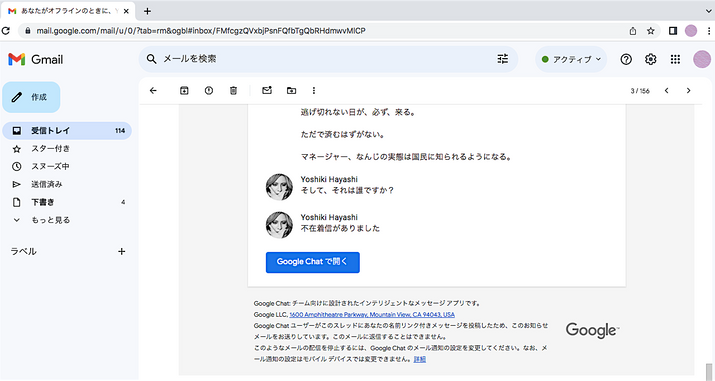Bookmark this page with star icon

[x=651, y=31]
